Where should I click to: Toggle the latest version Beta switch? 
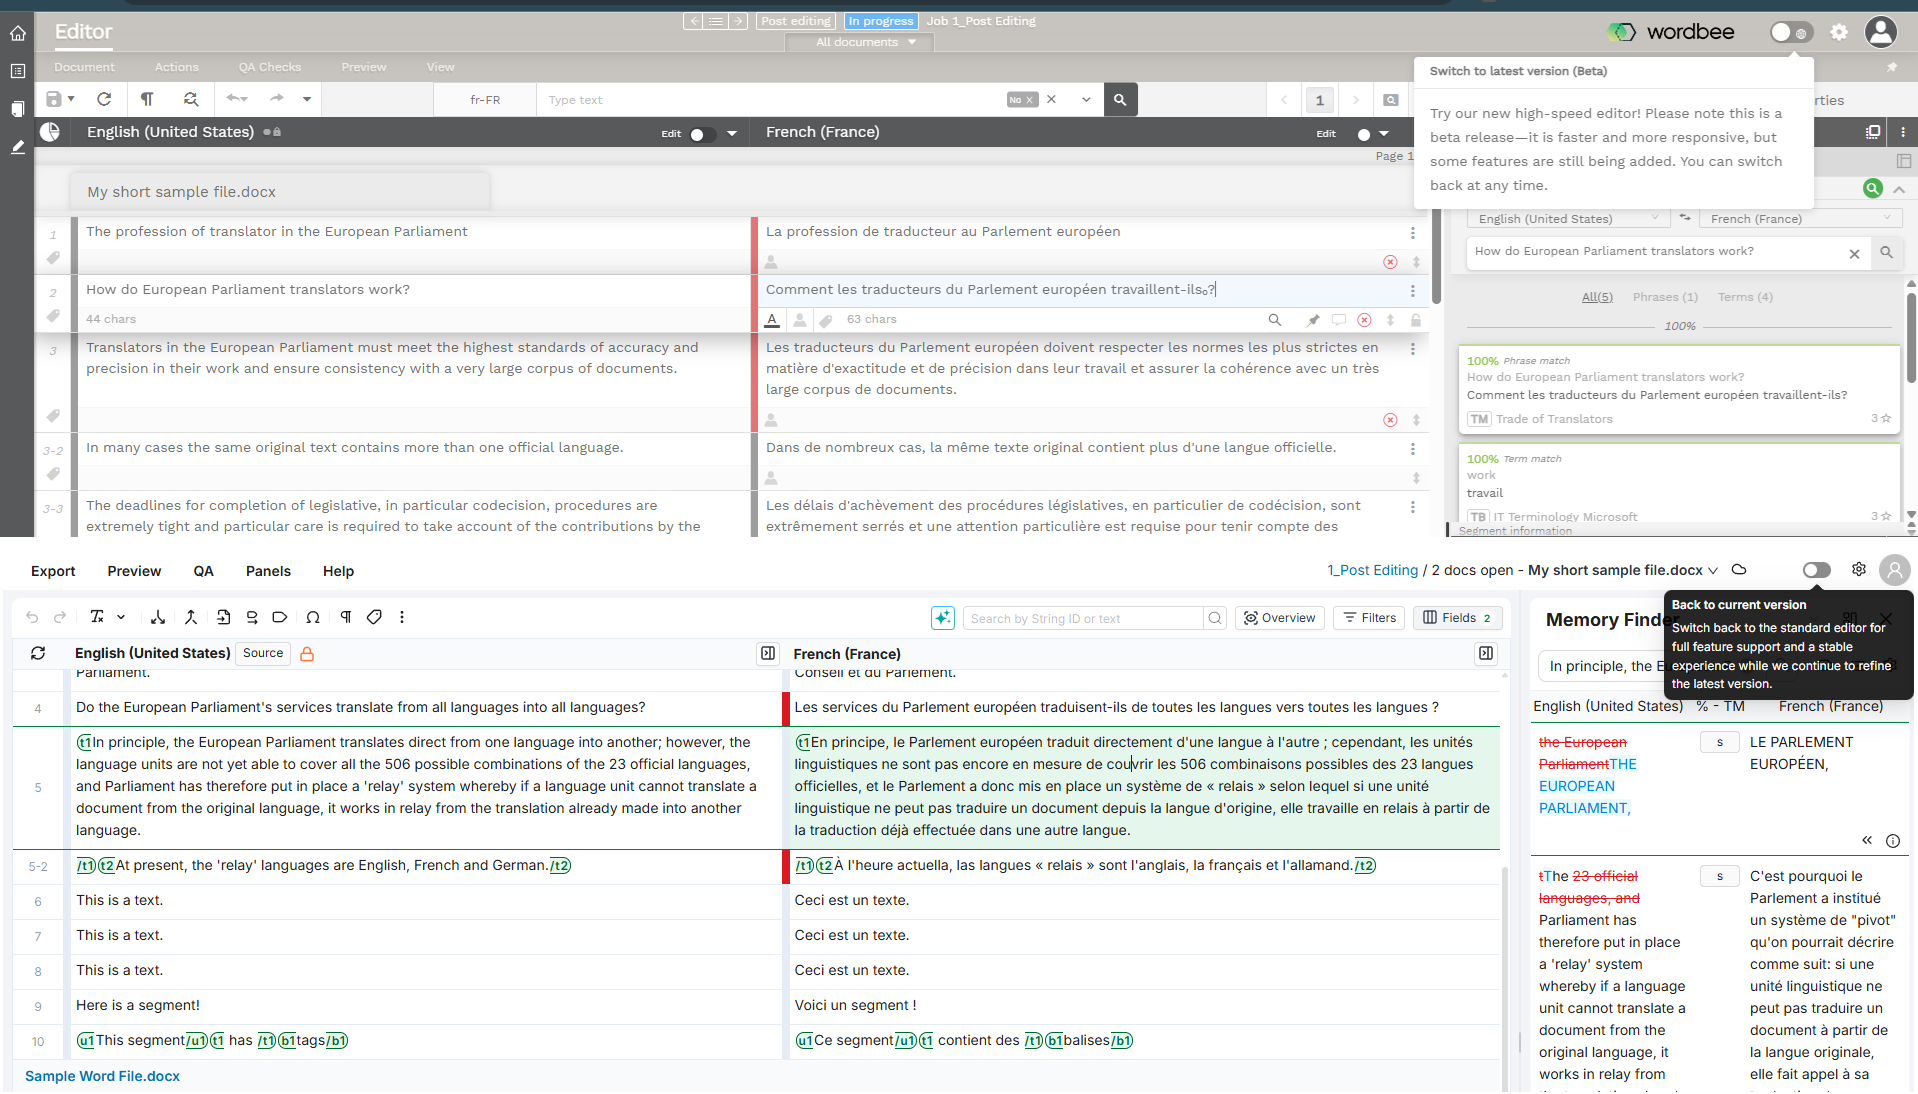point(1790,32)
